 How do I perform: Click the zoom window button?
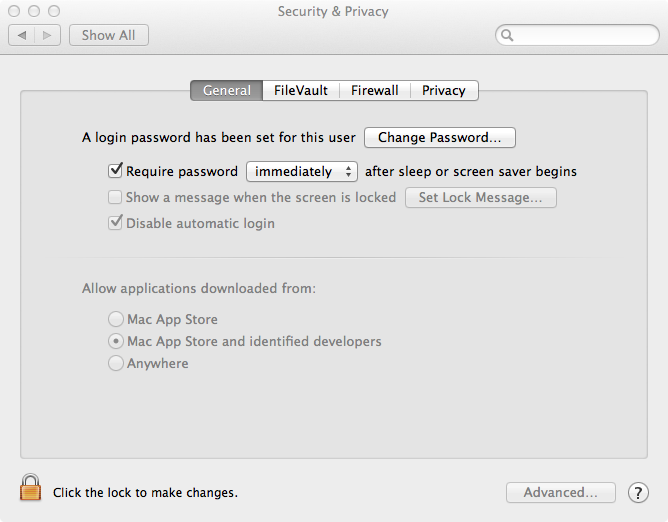click(x=52, y=11)
